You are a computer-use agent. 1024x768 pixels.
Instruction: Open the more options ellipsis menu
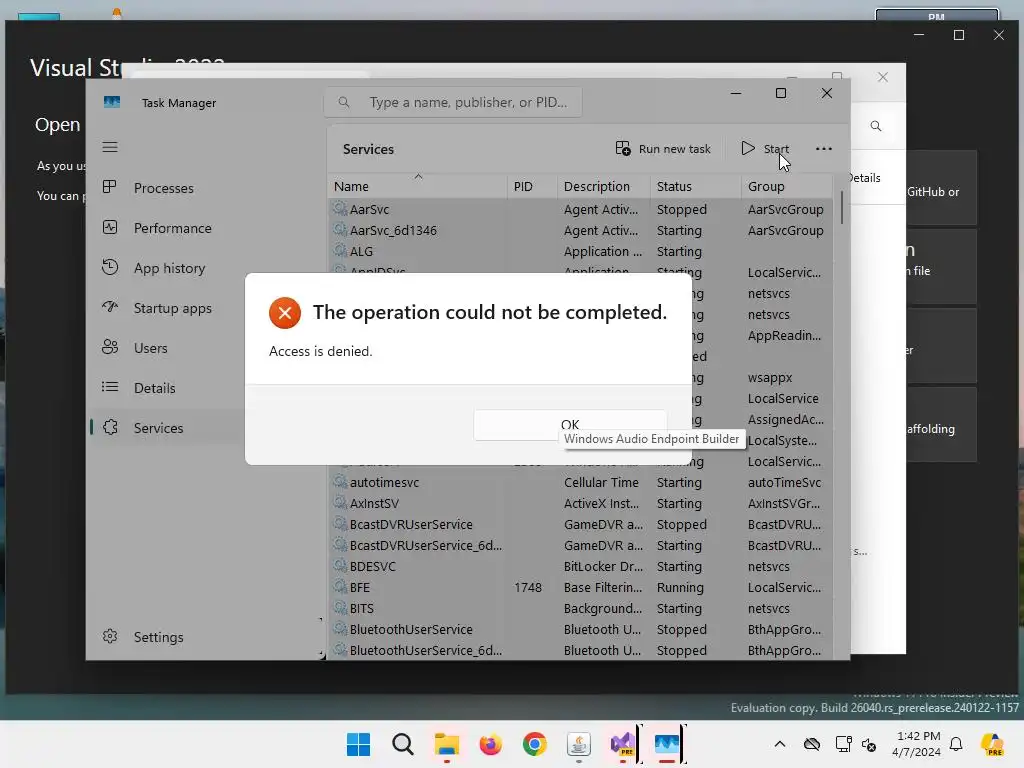pos(824,149)
